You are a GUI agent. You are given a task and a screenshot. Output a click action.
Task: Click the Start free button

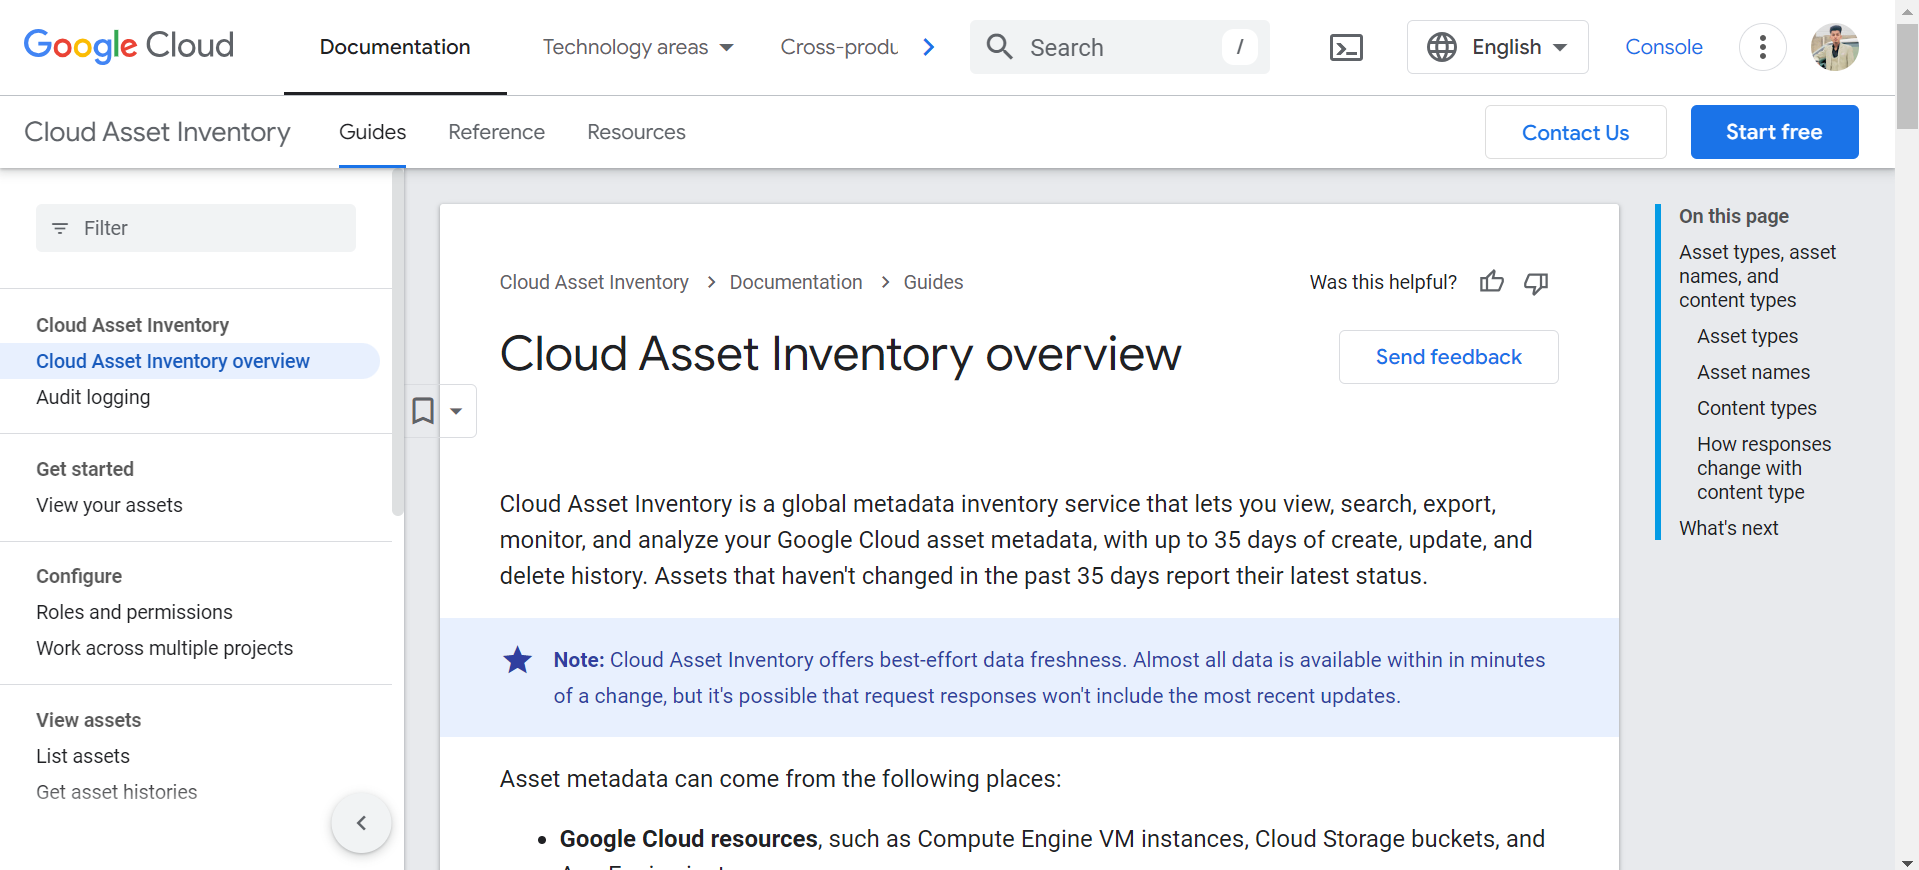pos(1774,132)
